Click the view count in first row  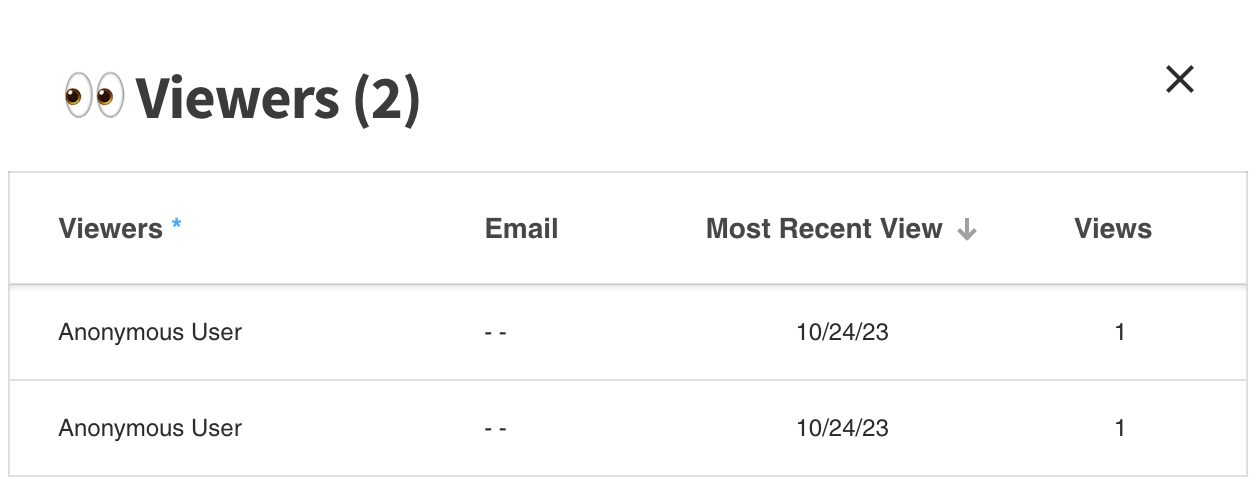point(1120,332)
